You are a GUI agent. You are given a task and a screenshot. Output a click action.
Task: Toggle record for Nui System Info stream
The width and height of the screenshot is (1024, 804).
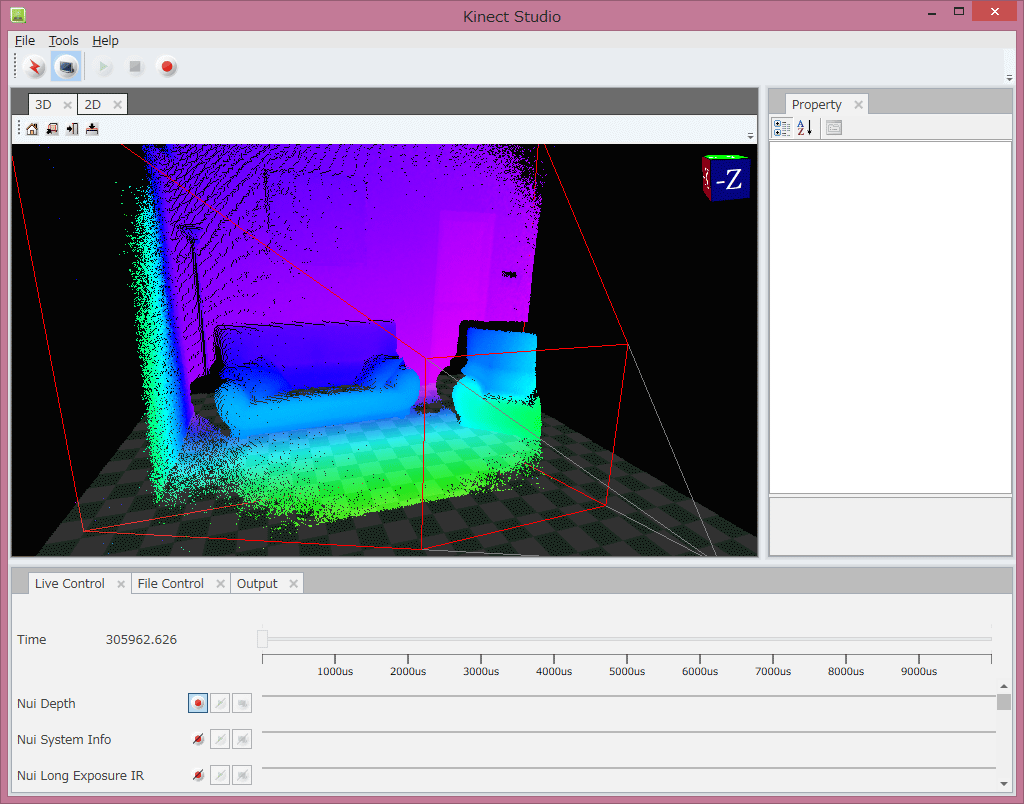coord(198,739)
